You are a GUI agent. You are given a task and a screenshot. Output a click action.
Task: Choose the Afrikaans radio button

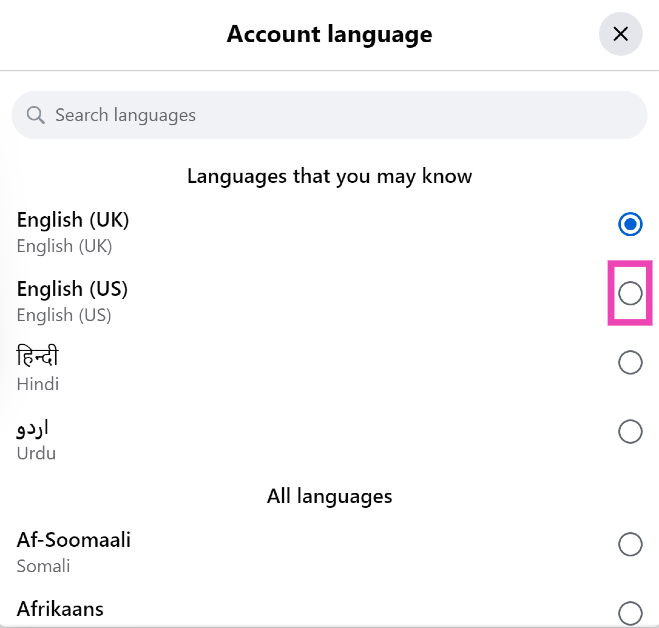pyautogui.click(x=630, y=612)
